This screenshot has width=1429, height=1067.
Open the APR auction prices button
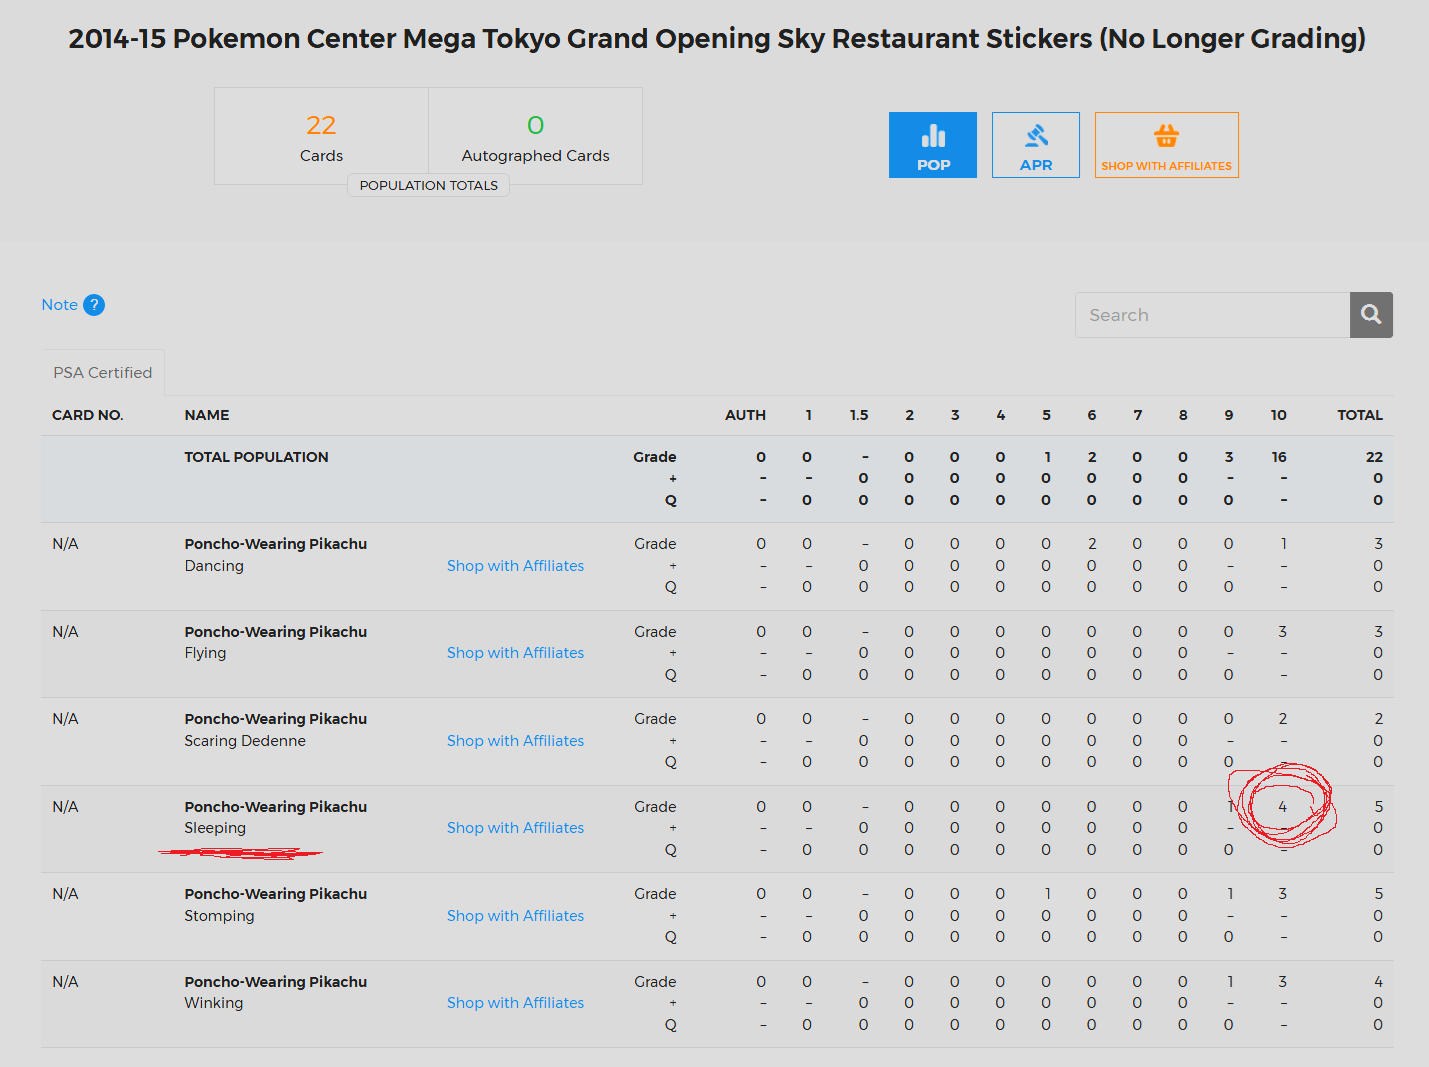[x=1035, y=145]
